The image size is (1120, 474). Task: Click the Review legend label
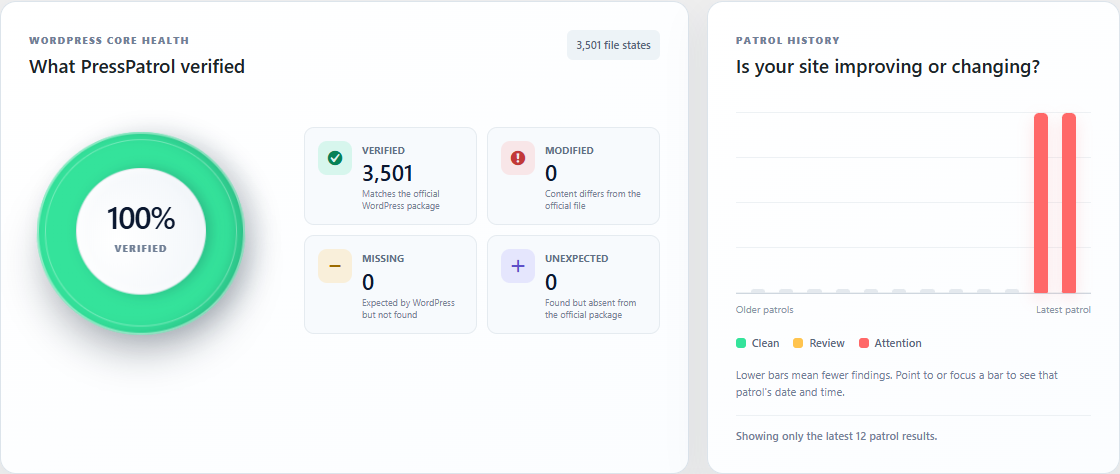point(827,343)
